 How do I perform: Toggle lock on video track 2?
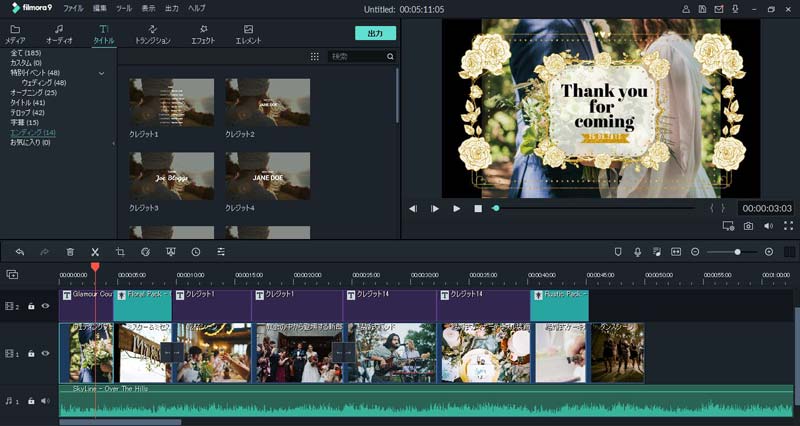[31, 306]
